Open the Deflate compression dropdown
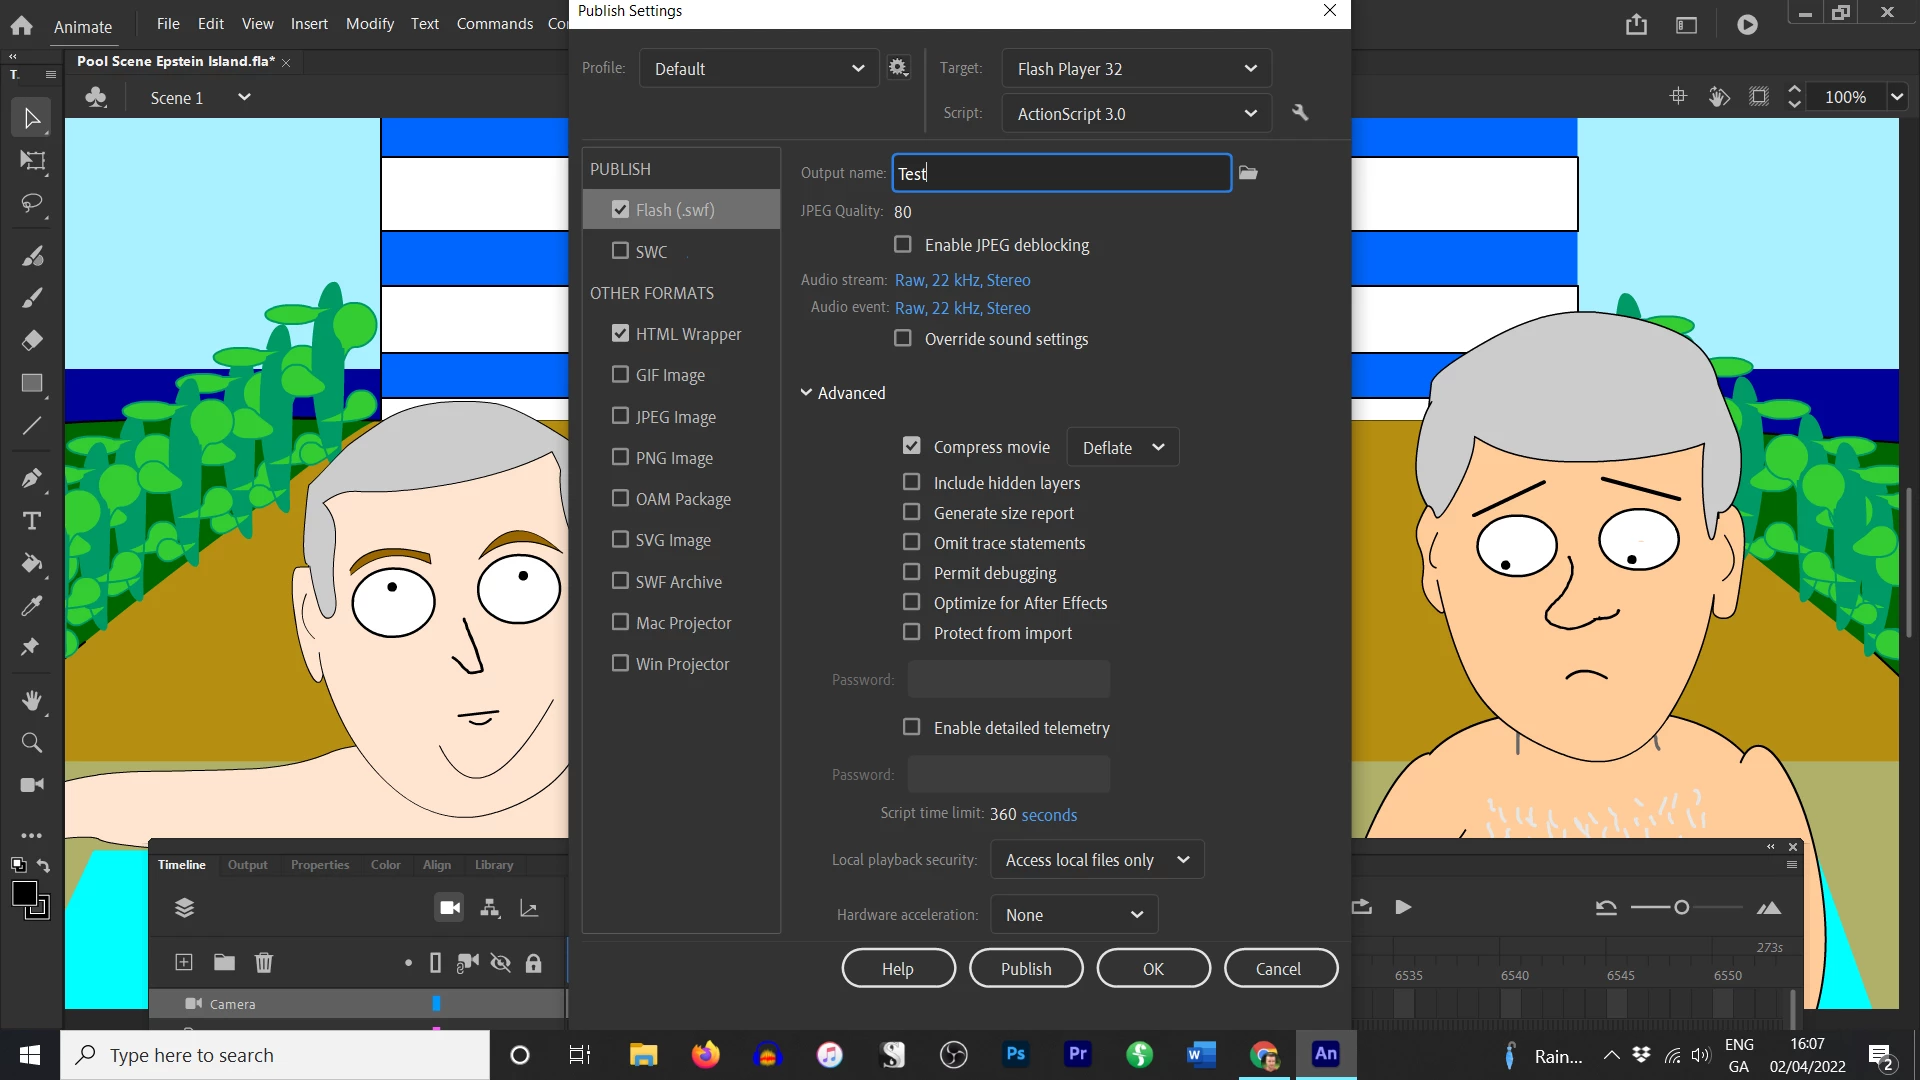Image resolution: width=1920 pixels, height=1080 pixels. [1123, 447]
